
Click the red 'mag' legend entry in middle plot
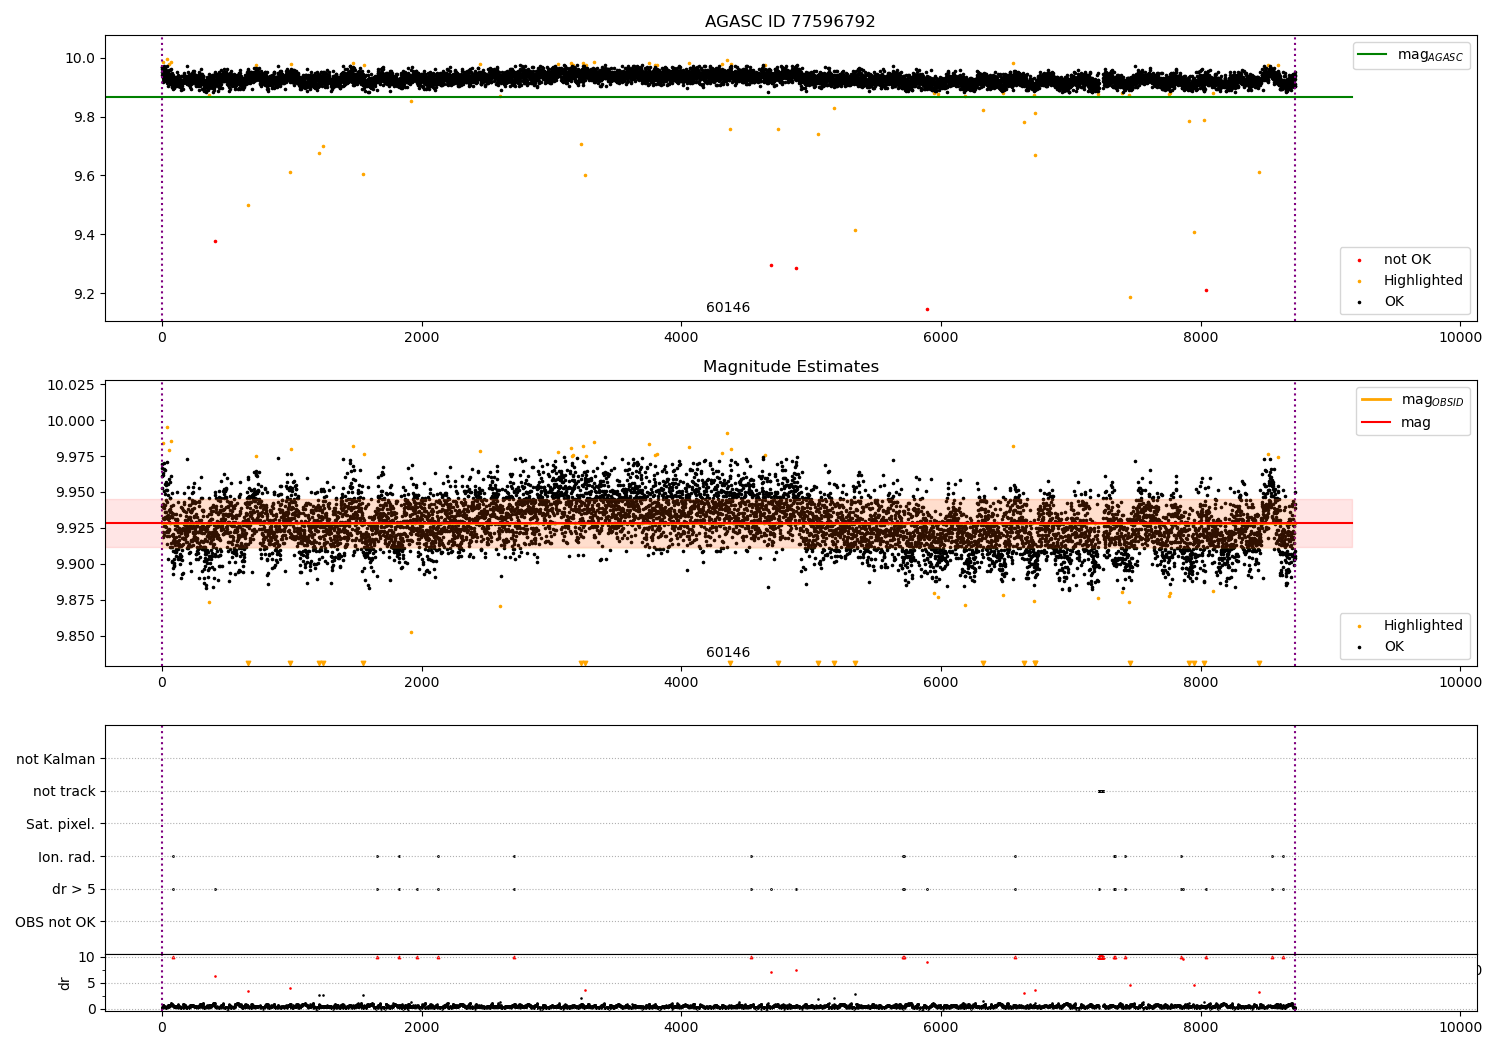(1415, 422)
